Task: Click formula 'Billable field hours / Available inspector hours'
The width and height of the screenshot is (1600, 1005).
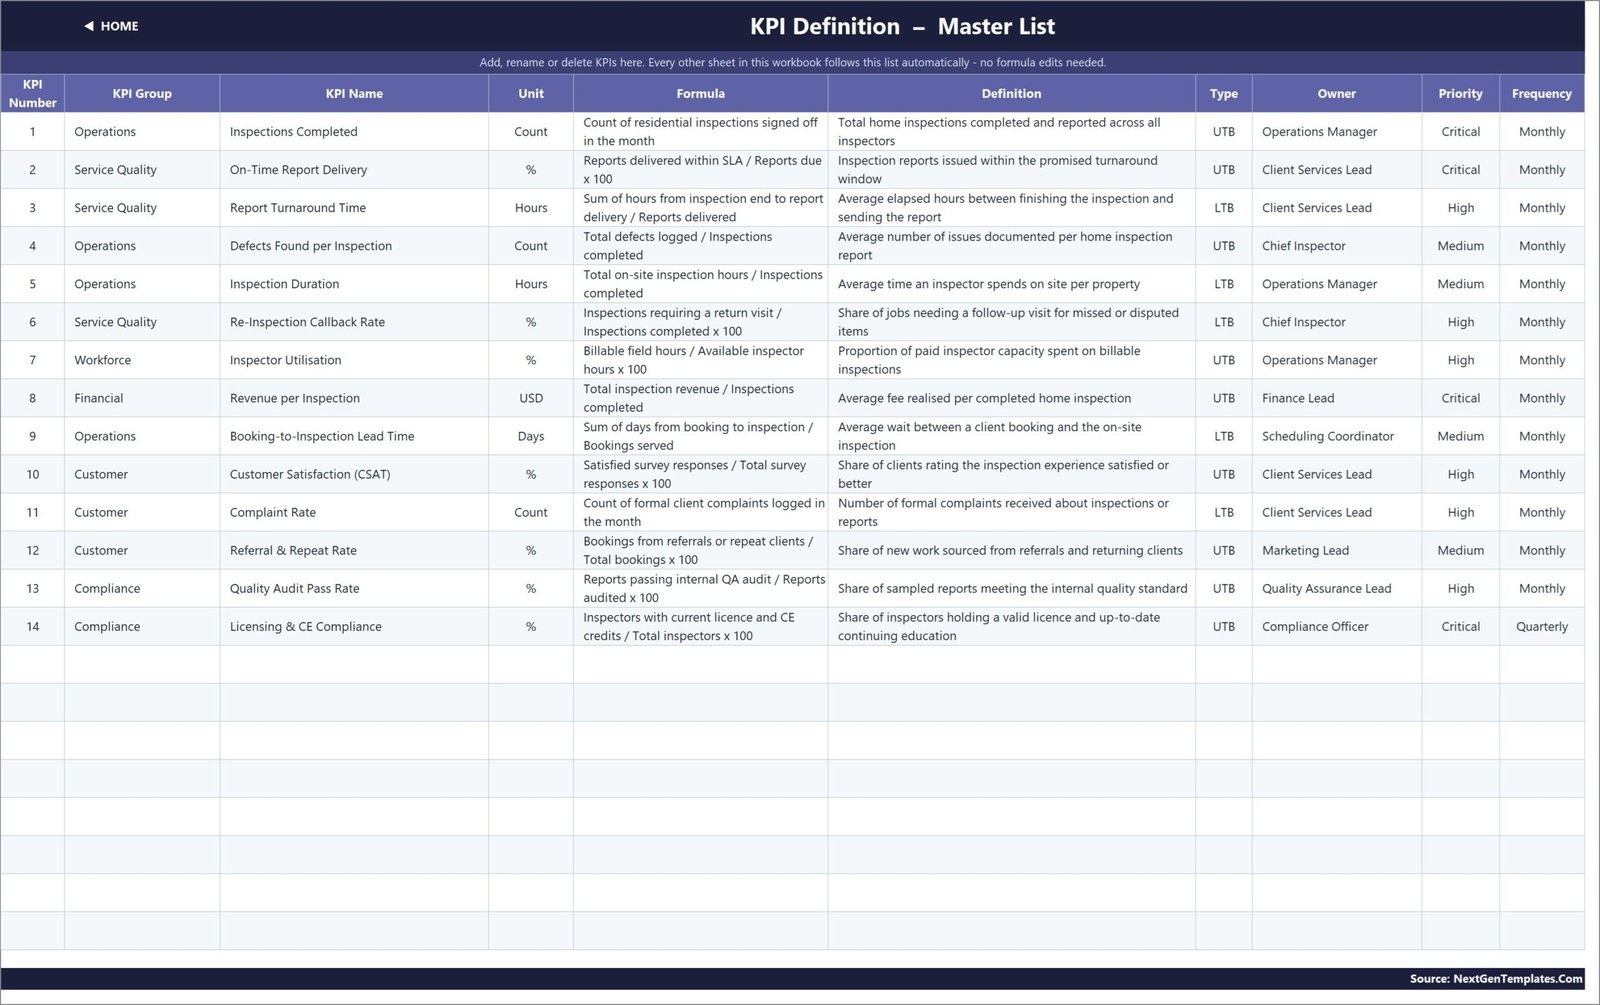Action: tap(700, 360)
